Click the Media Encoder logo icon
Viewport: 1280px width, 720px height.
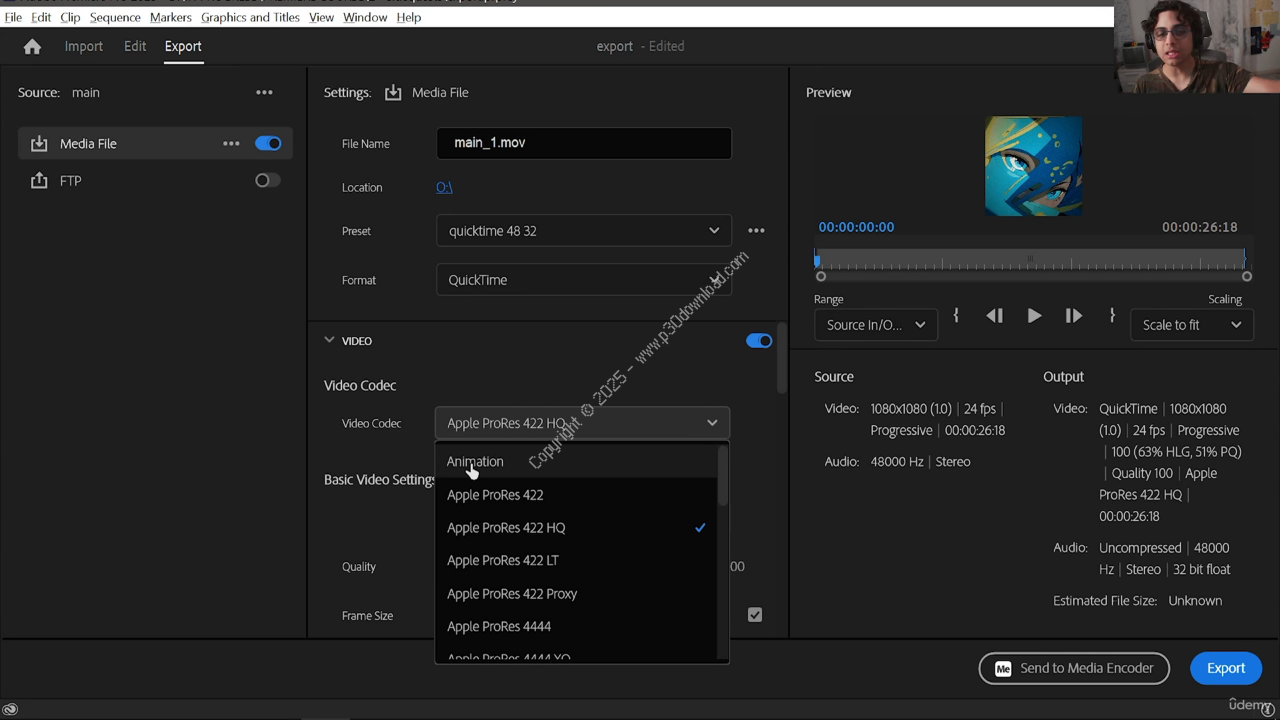pos(1003,668)
